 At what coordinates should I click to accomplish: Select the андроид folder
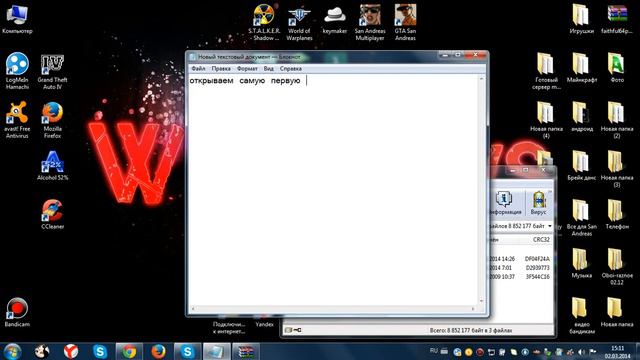(582, 117)
